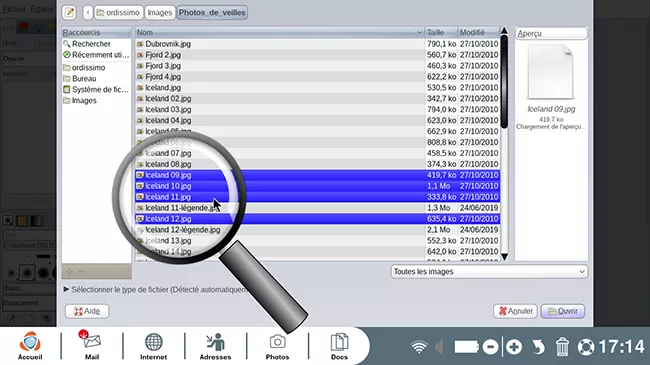Go to Images folder in path bar

tap(160, 12)
